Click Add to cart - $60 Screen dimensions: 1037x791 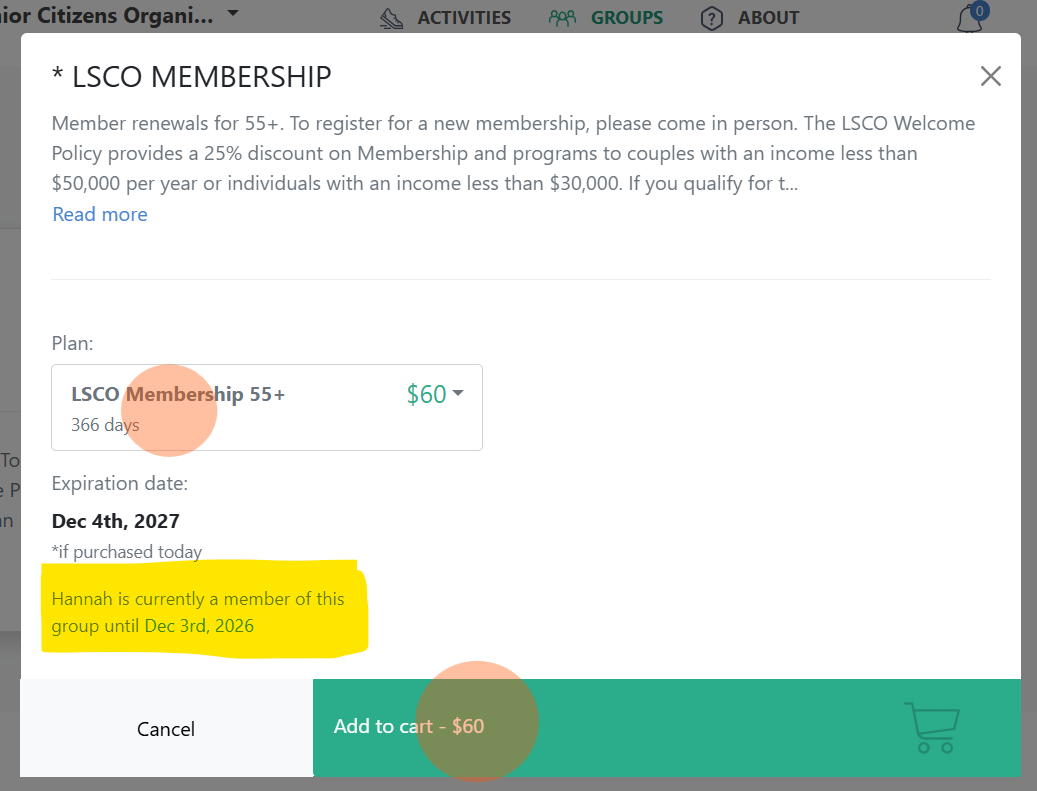[409, 727]
